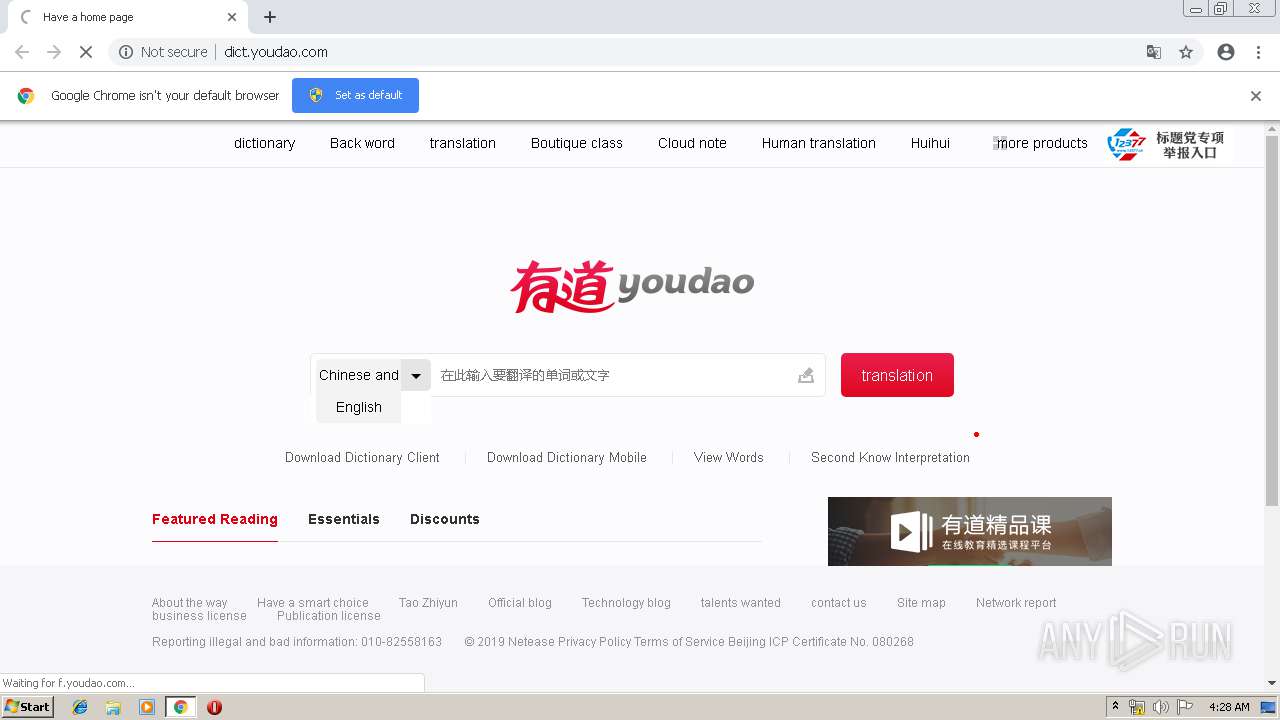Select the English dropdown option
Viewport: 1280px width, 720px height.
coord(359,407)
